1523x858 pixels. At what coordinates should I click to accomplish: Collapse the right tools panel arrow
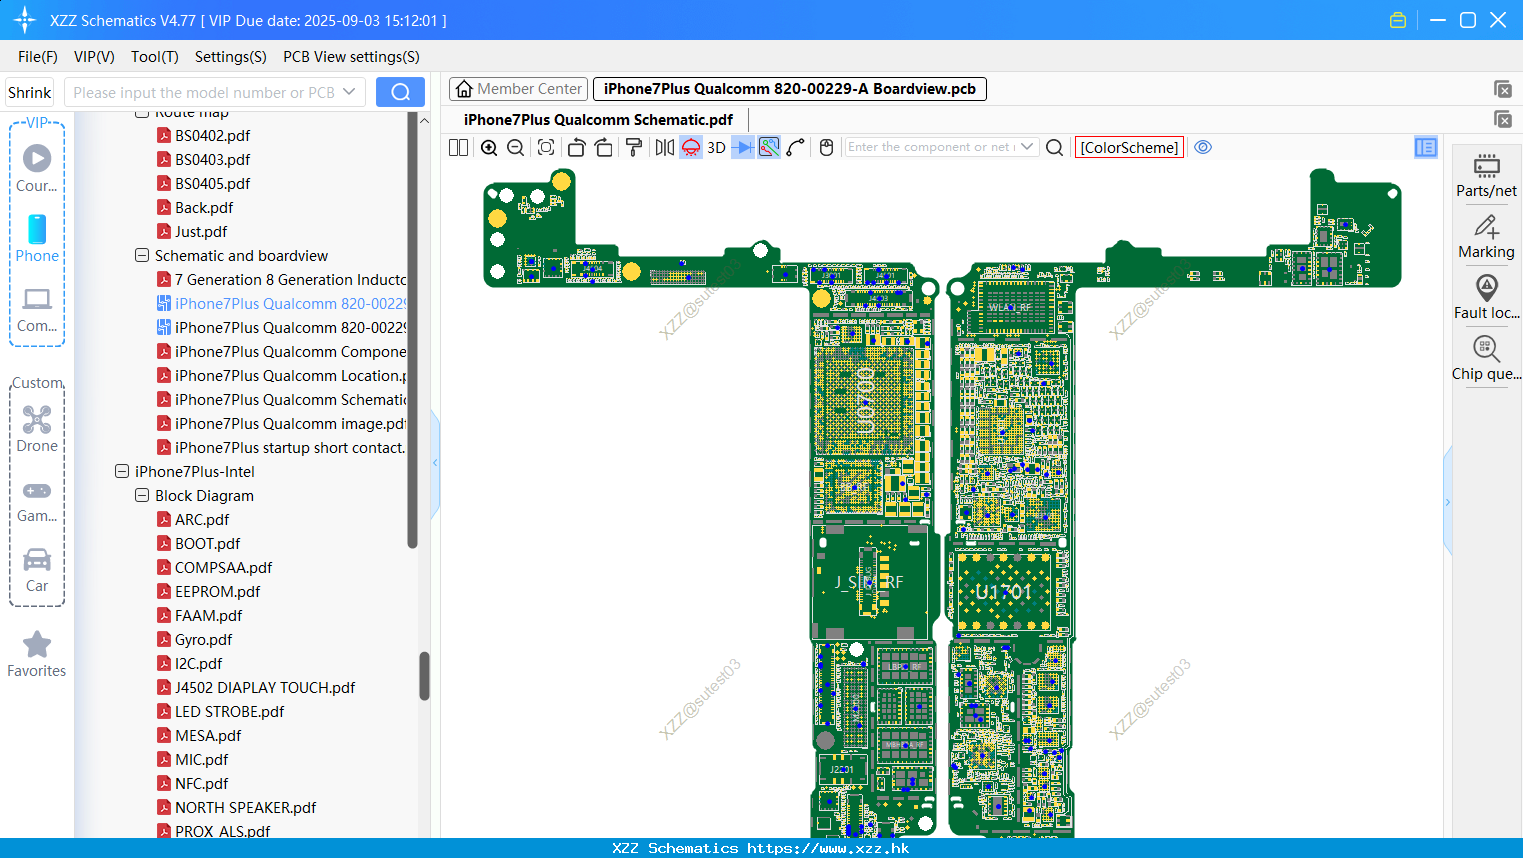[1447, 502]
